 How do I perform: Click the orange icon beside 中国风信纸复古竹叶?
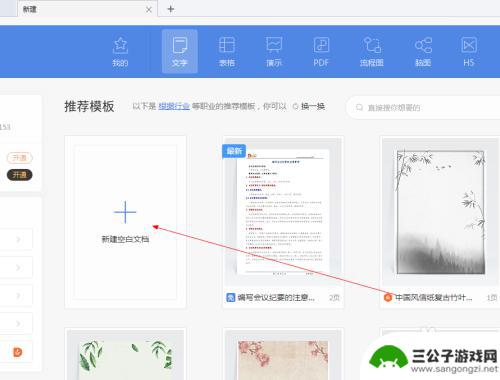[388, 297]
